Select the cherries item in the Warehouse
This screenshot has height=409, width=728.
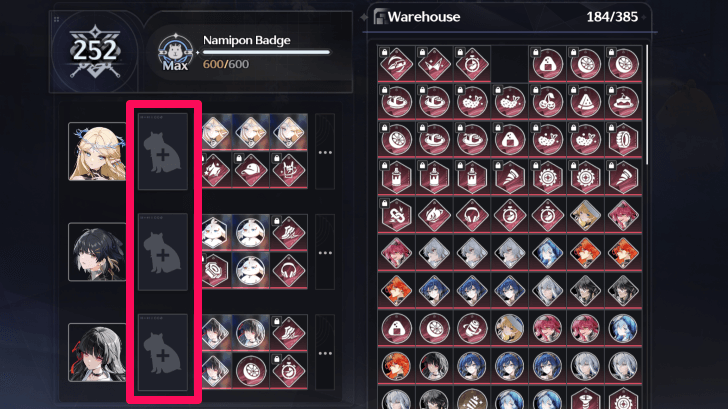coord(547,101)
